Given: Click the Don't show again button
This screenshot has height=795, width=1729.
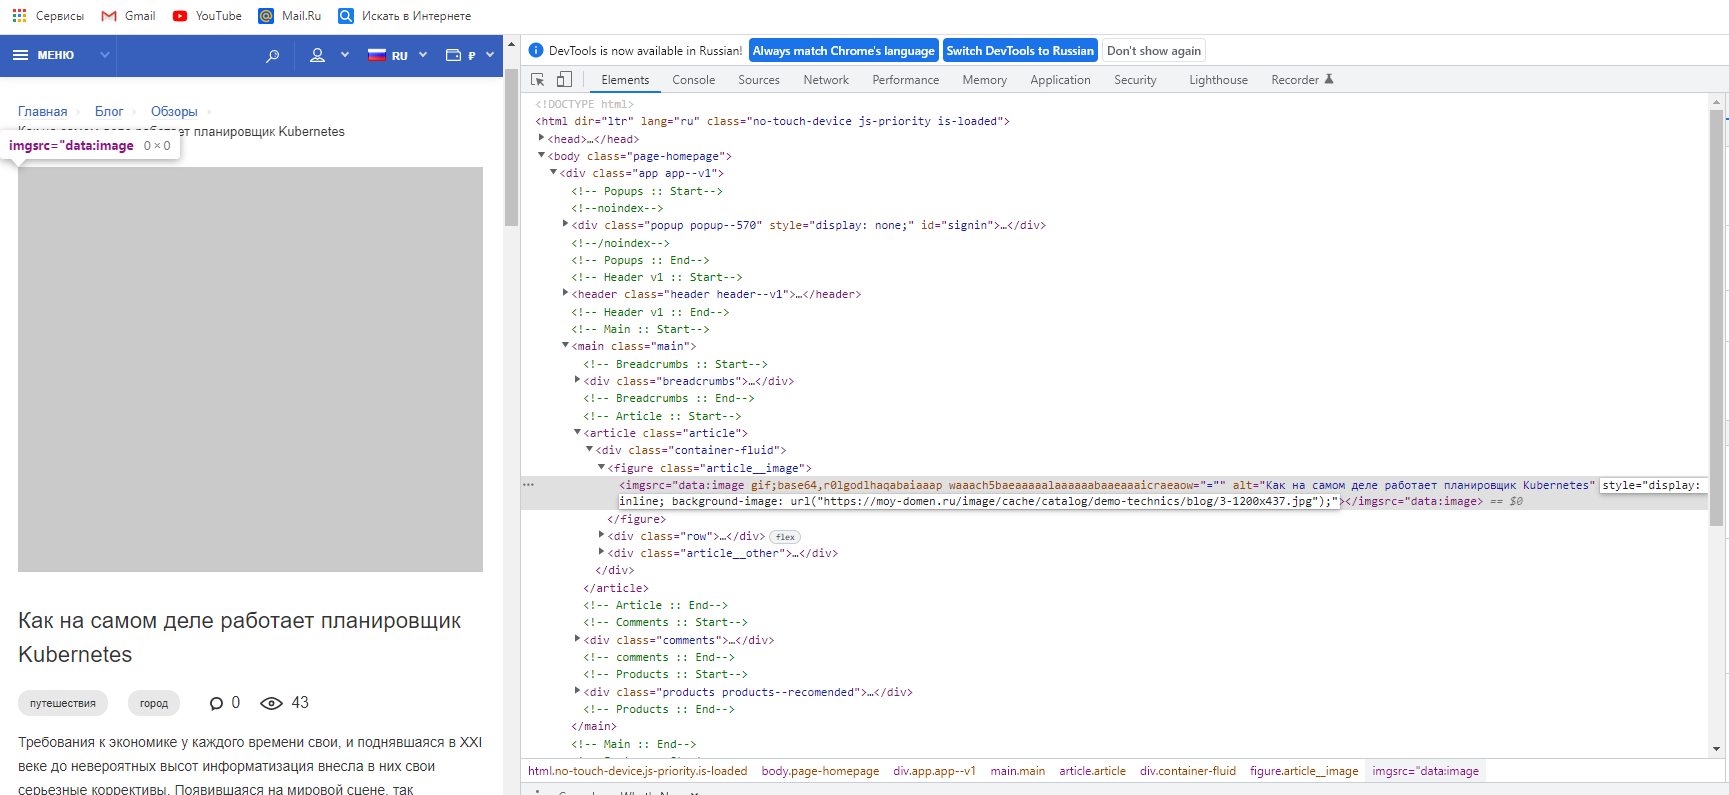Looking at the screenshot, I should coord(1153,51).
